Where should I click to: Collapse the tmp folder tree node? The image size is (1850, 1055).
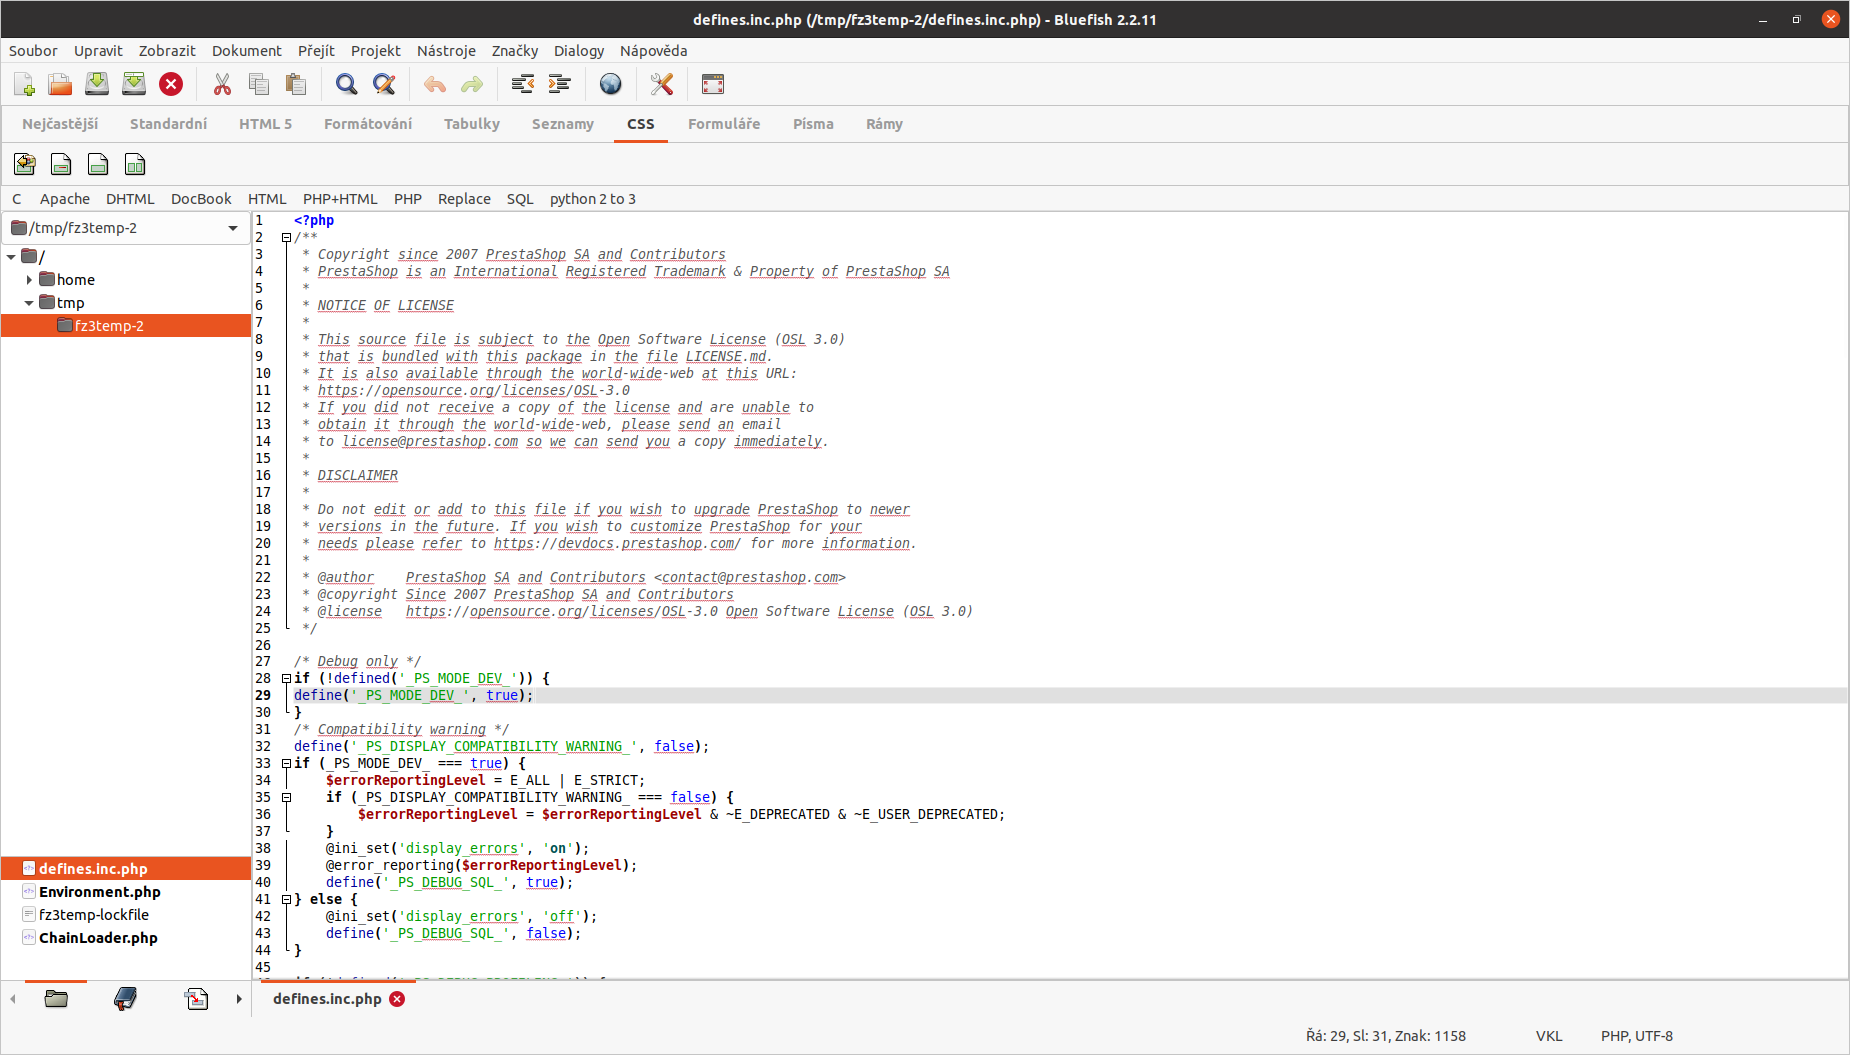(x=29, y=303)
